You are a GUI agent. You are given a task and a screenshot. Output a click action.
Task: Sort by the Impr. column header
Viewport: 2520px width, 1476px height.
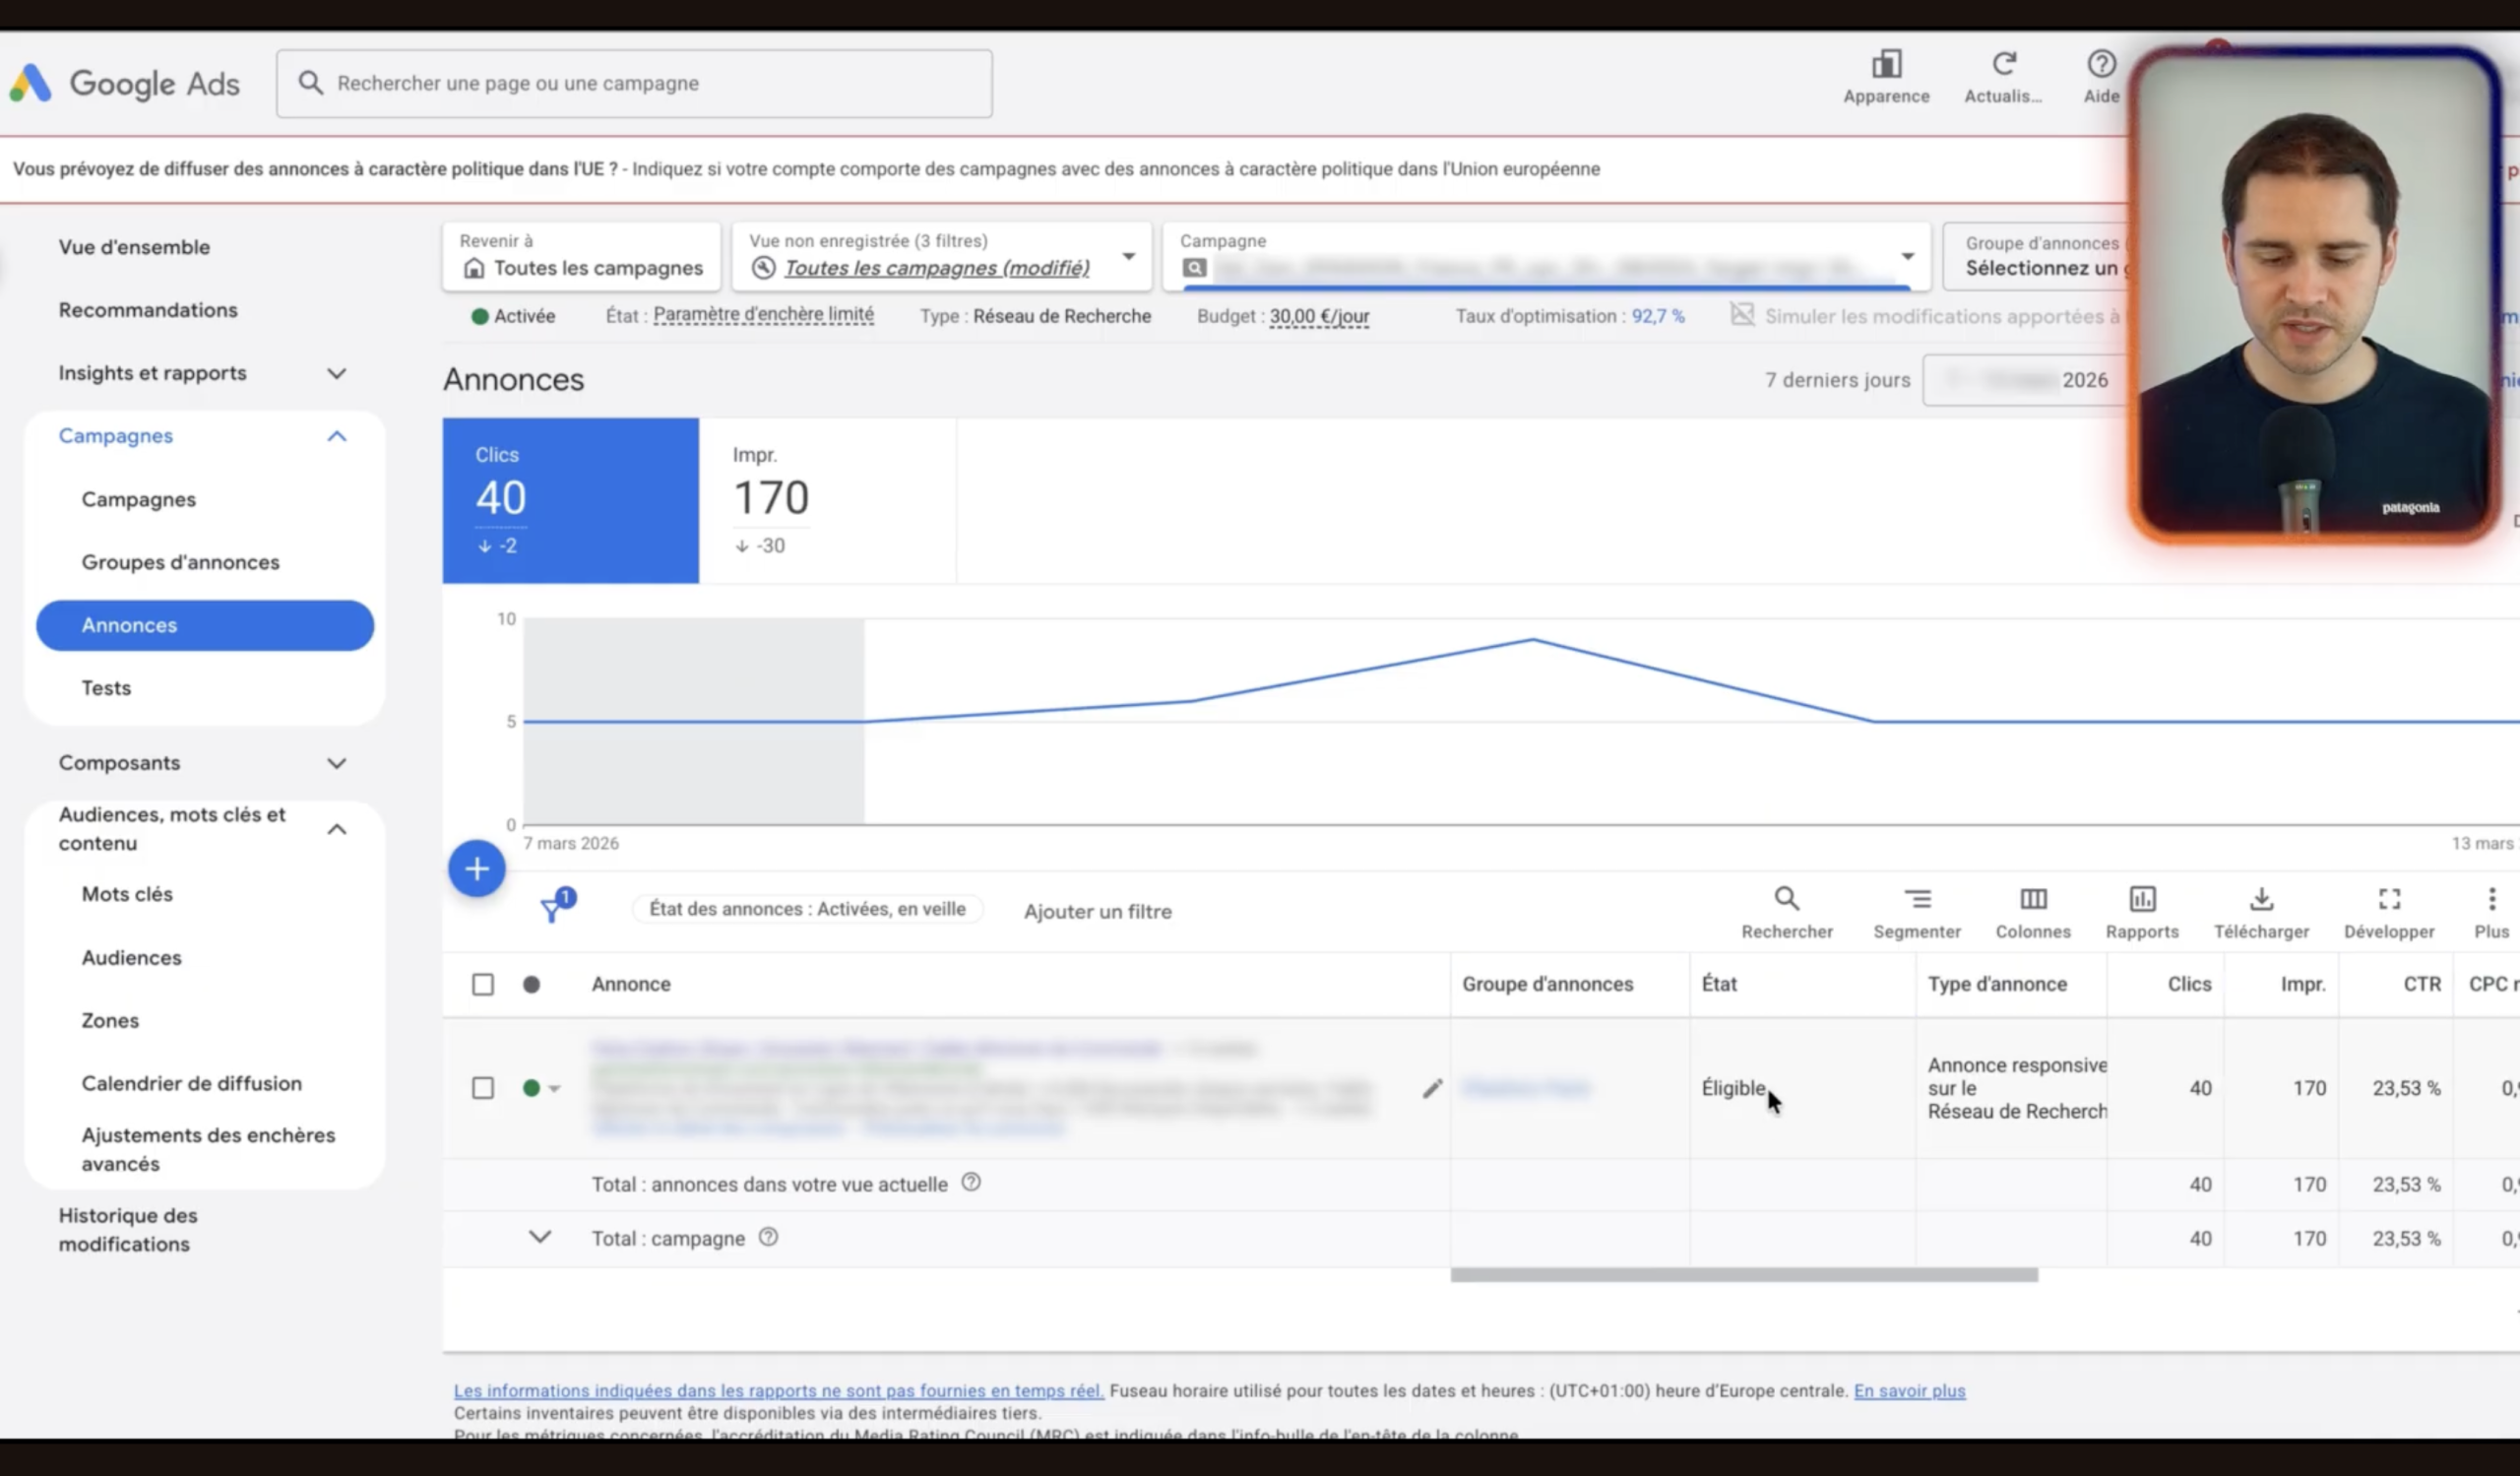pos(2302,984)
